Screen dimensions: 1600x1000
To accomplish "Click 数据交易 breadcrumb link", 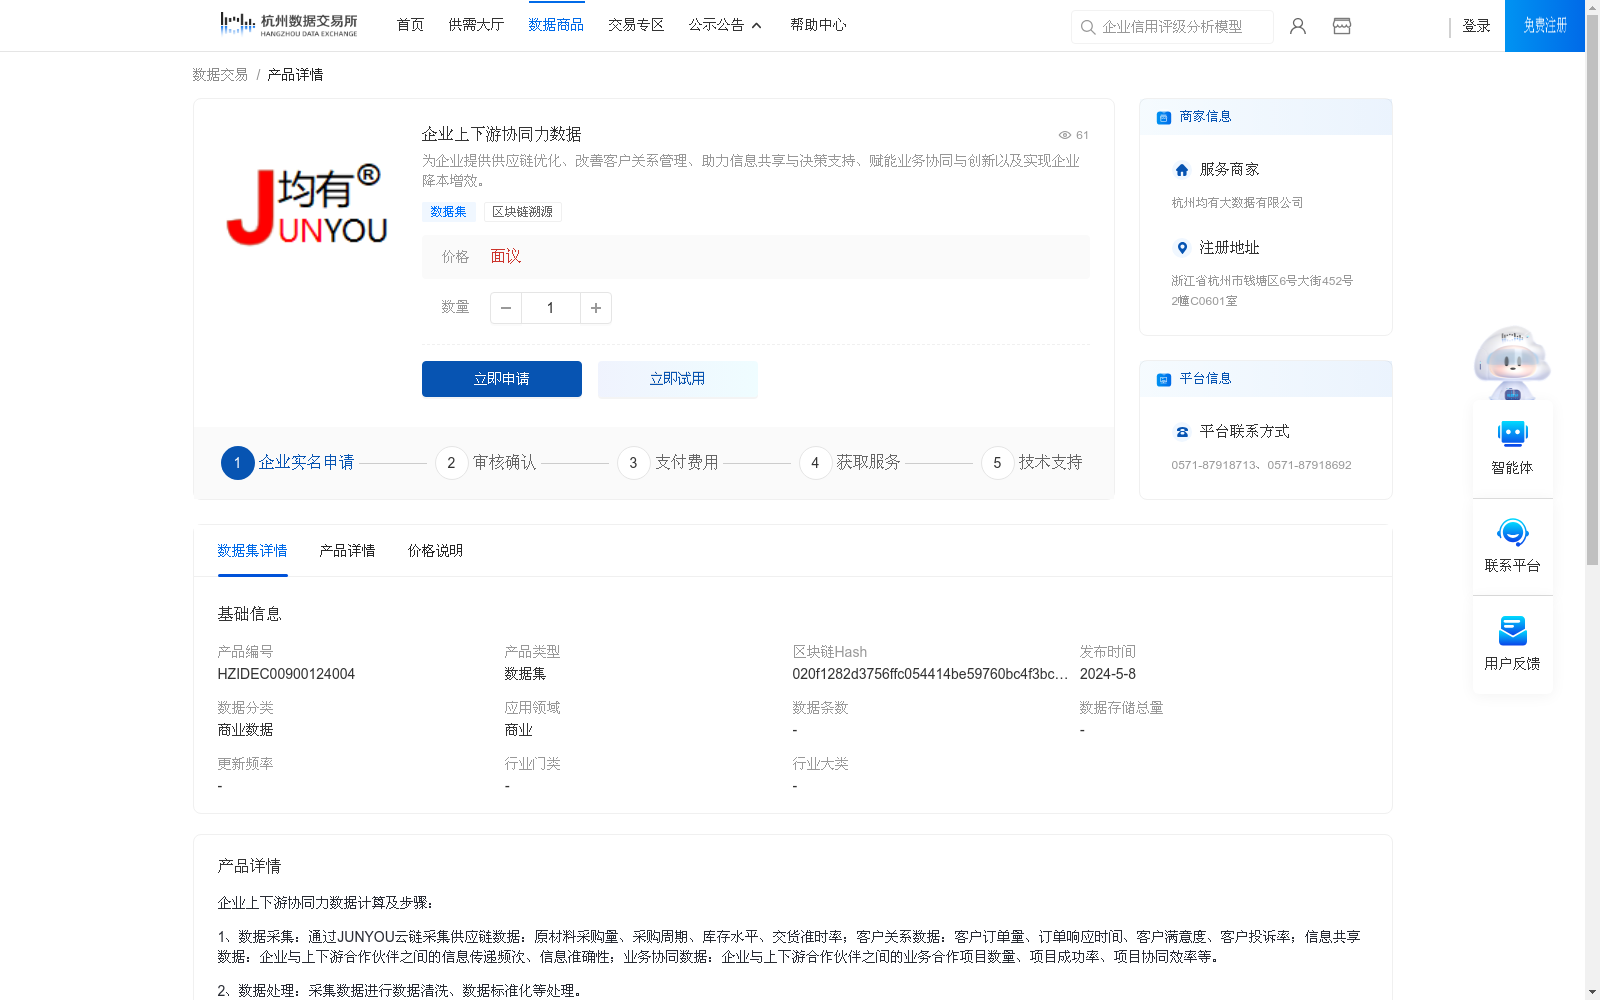I will 220,75.
